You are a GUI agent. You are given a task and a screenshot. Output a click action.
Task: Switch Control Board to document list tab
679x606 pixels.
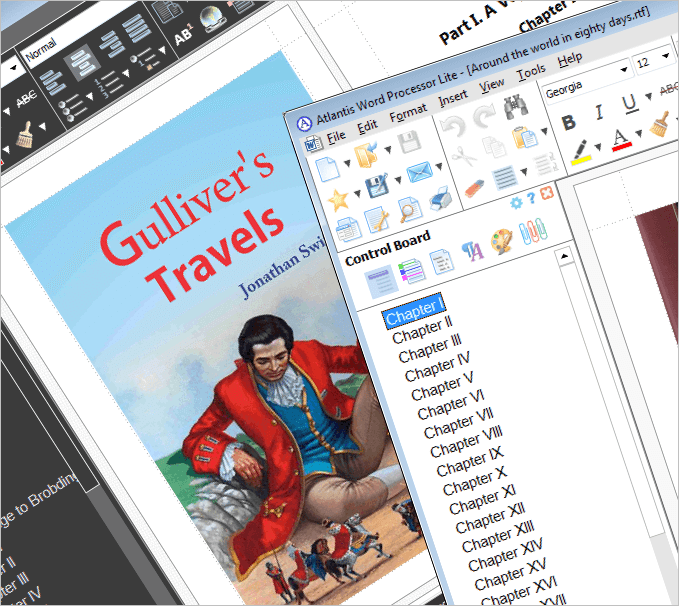[441, 261]
